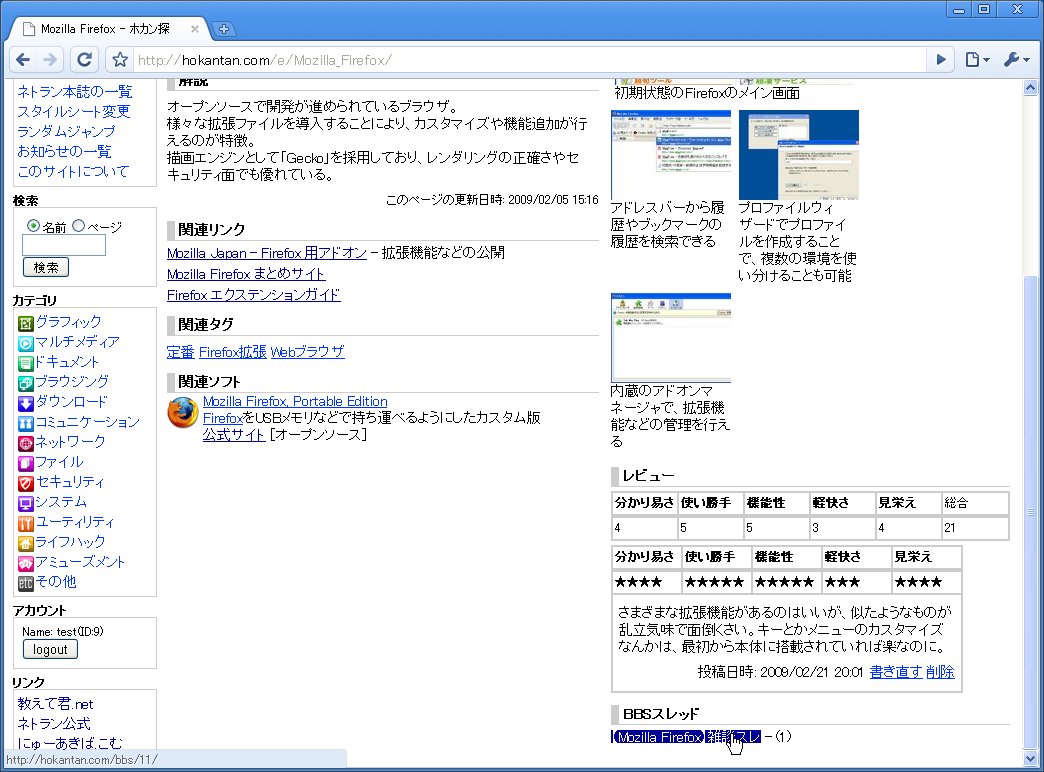Click the Firefox logo under 関連ソフト

182,412
